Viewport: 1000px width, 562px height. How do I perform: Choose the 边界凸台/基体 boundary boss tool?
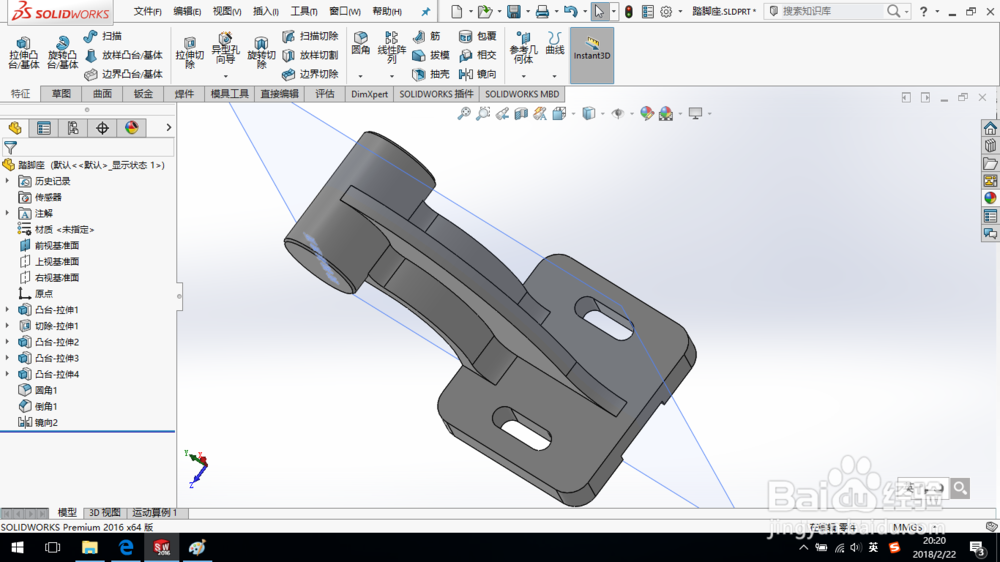(x=124, y=75)
